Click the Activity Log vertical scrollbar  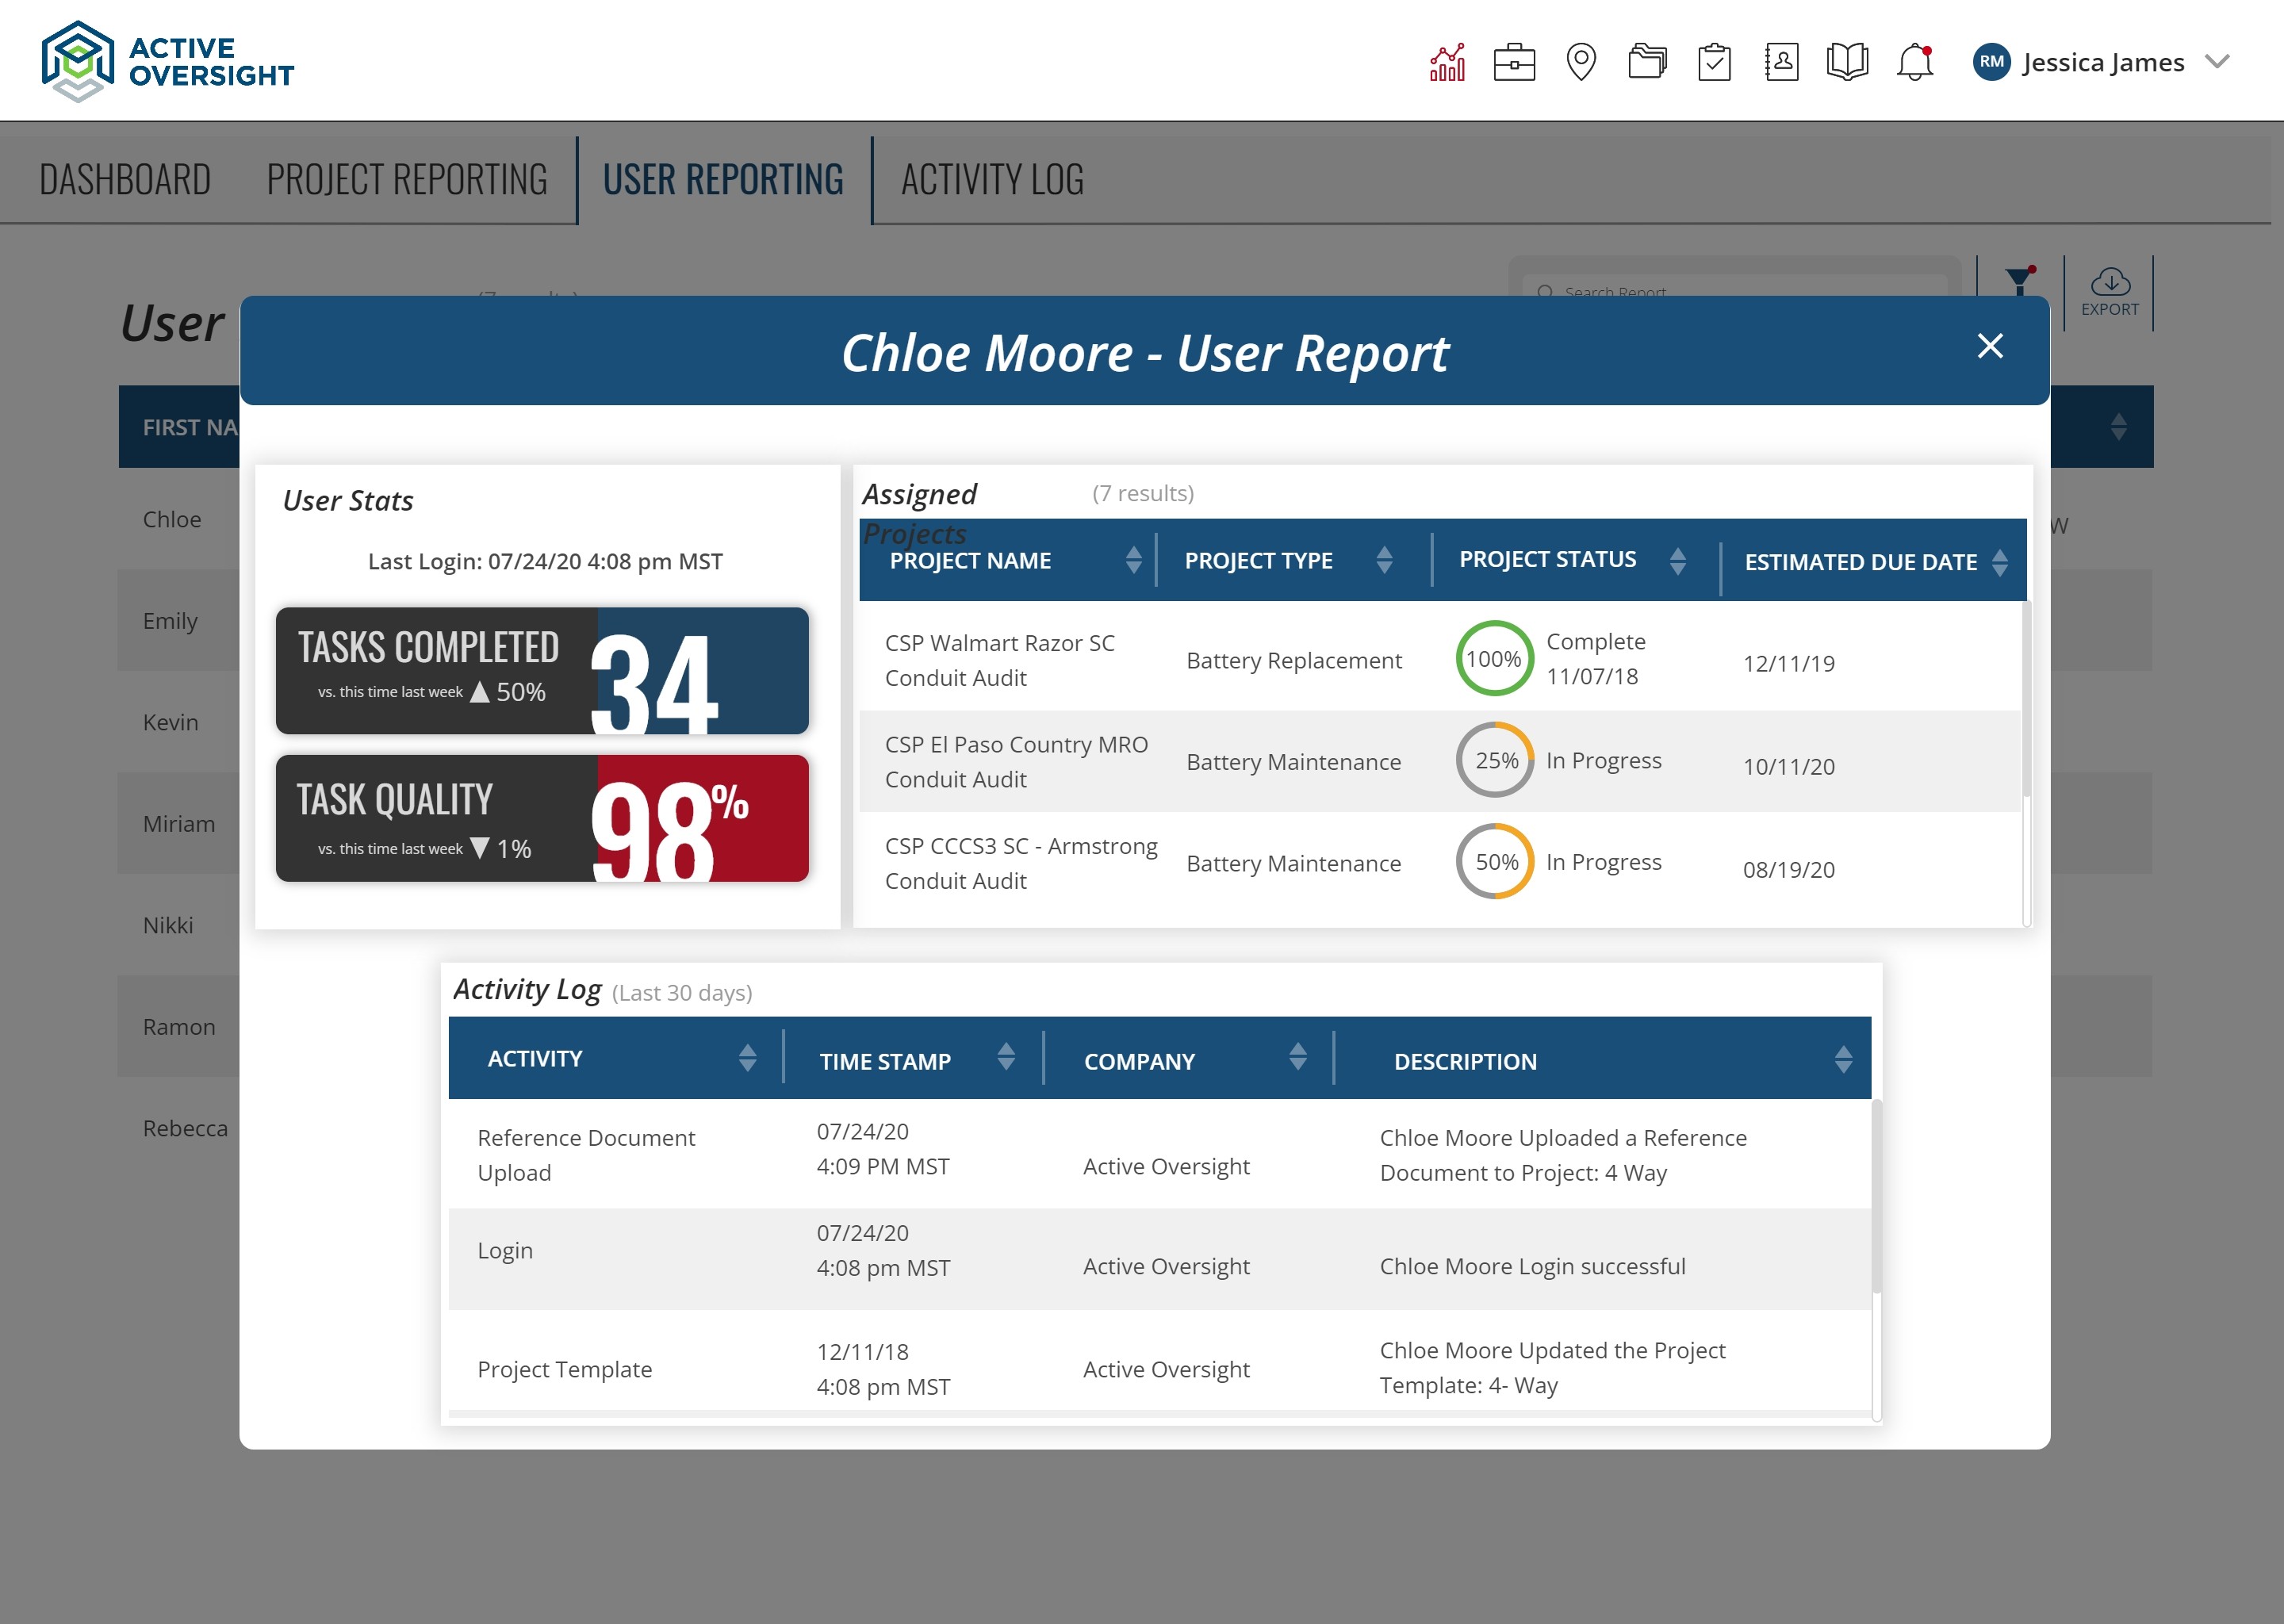click(x=1876, y=1195)
